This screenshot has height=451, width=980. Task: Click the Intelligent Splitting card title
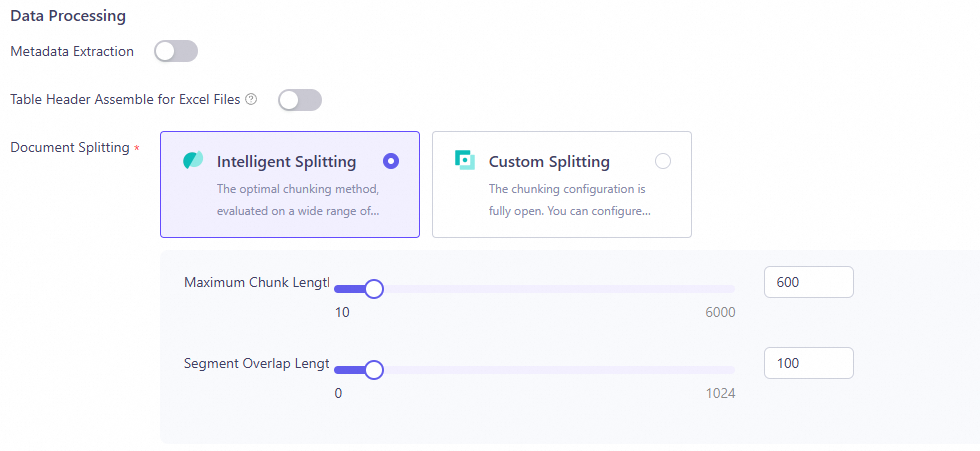pyautogui.click(x=286, y=162)
